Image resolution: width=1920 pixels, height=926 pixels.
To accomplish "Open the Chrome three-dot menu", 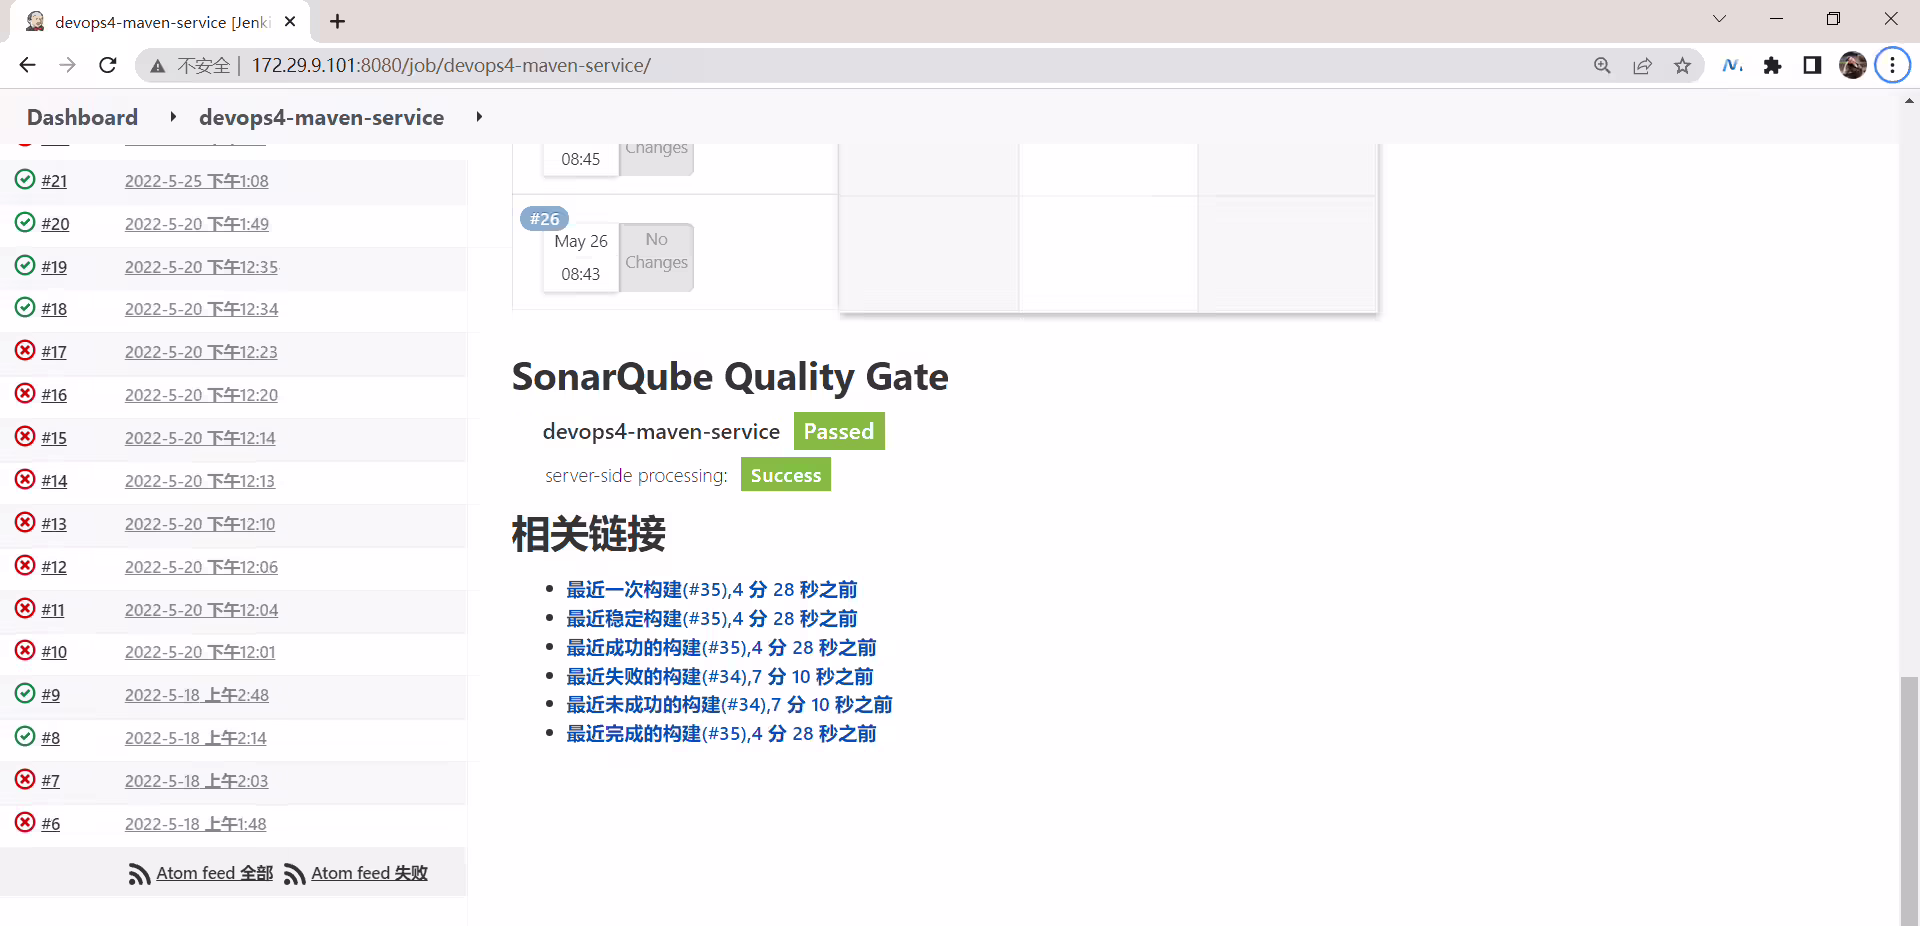I will 1892,65.
